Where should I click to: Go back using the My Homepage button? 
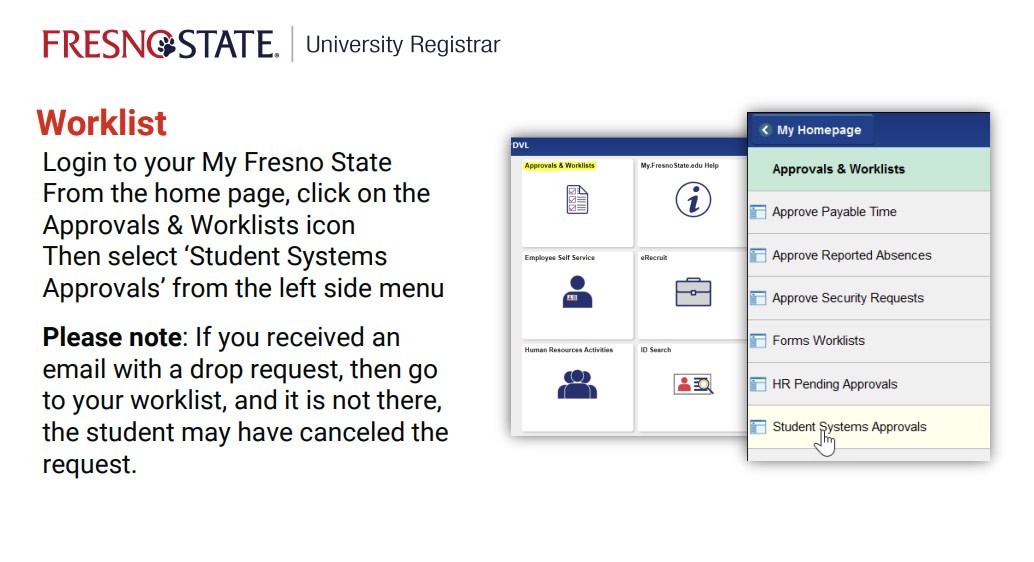click(810, 130)
